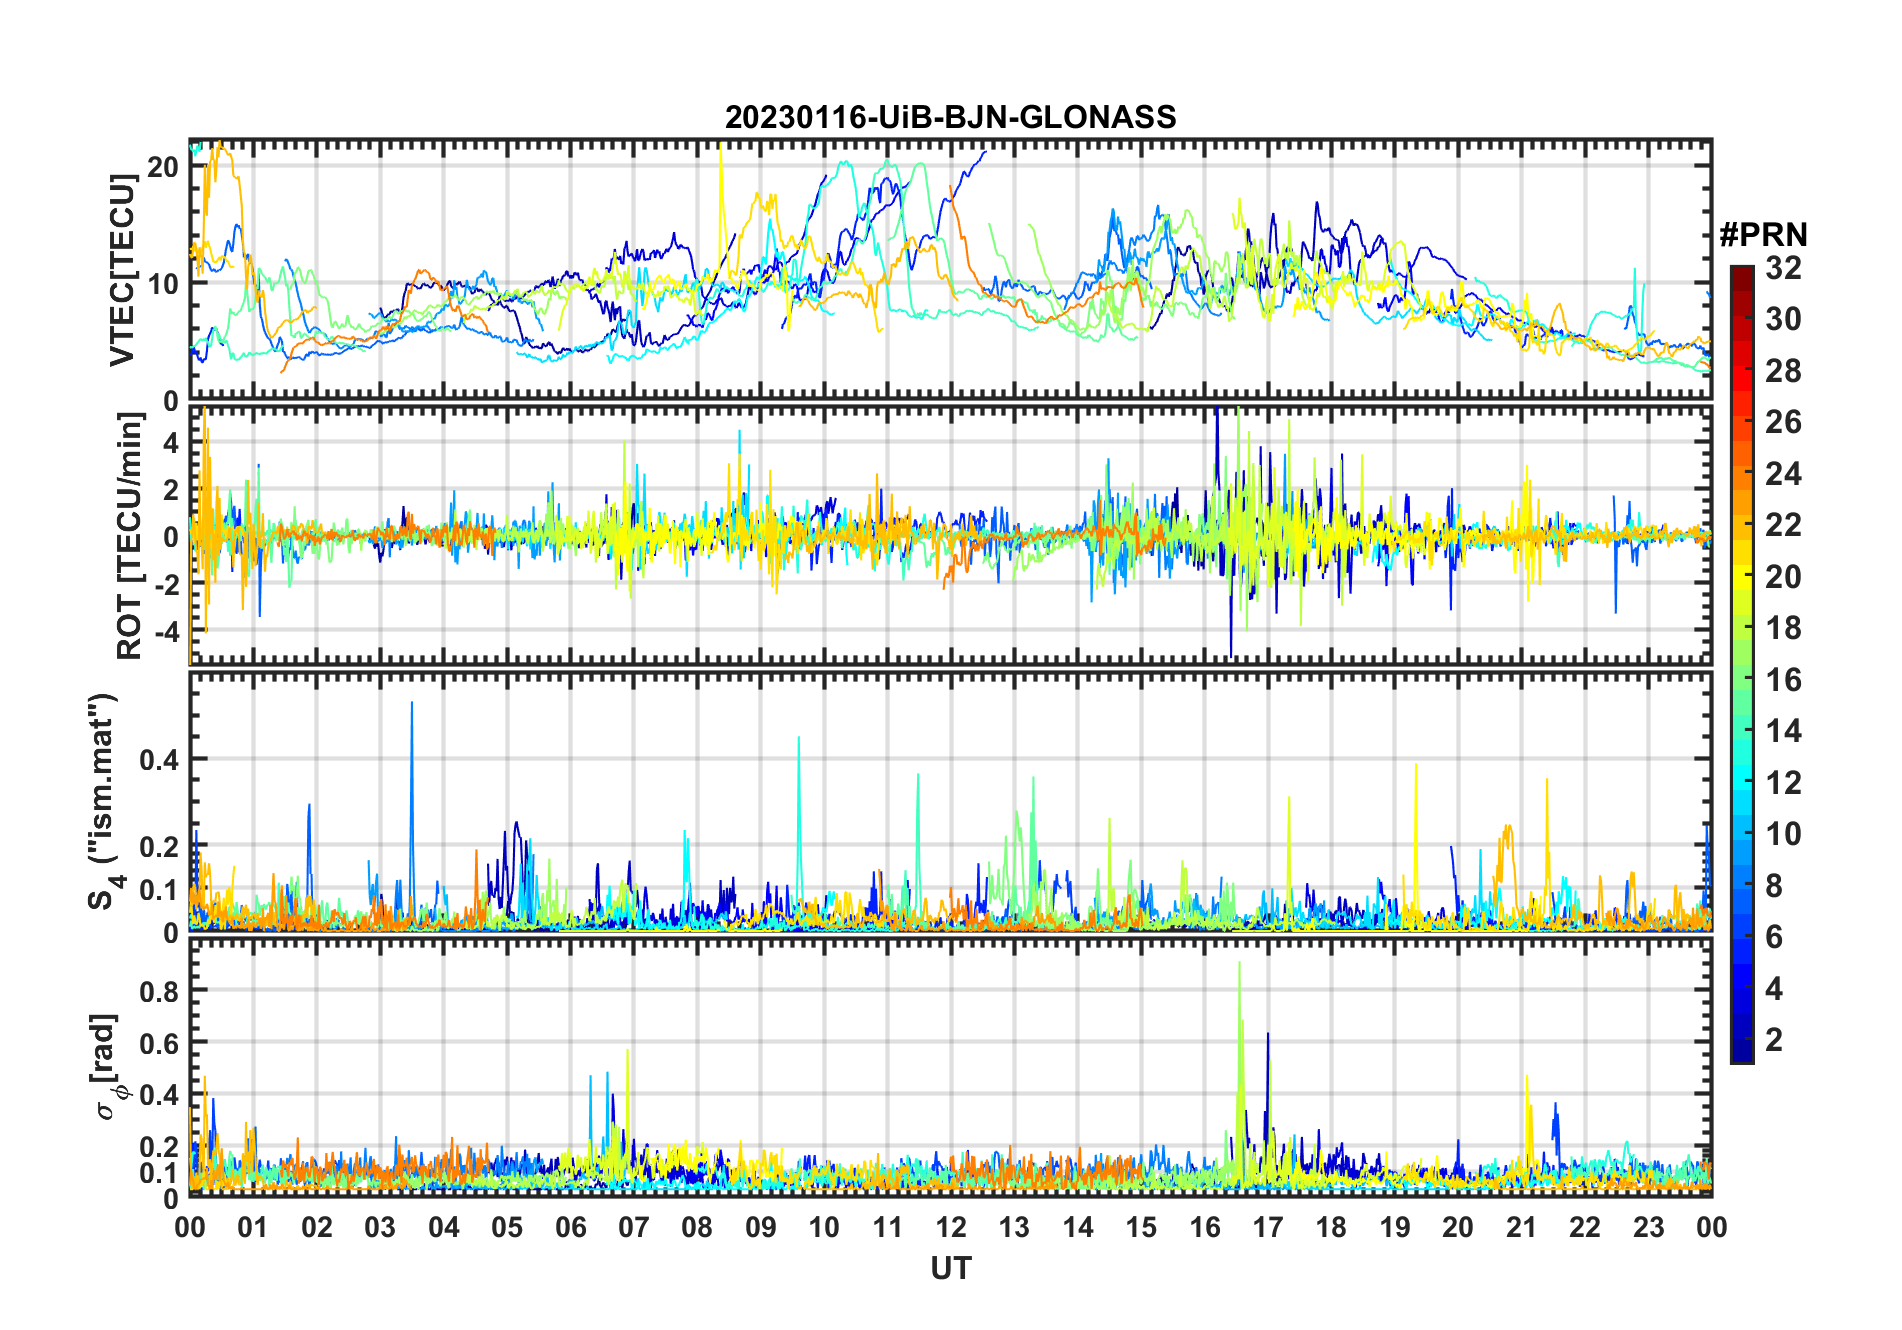Select the 06 hour tick label
Image resolution: width=1902 pixels, height=1330 pixels.
(570, 1227)
